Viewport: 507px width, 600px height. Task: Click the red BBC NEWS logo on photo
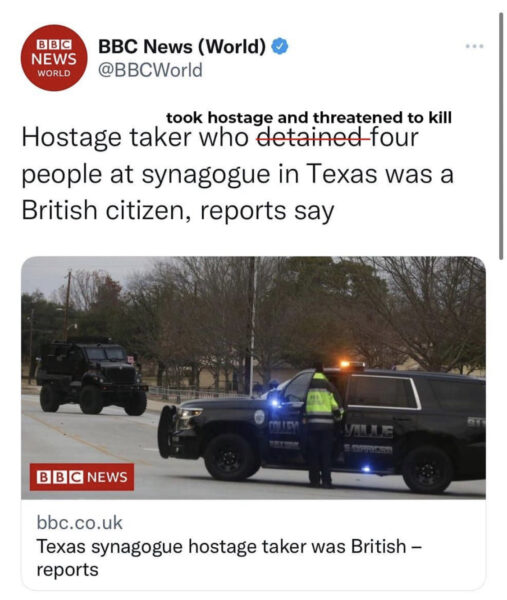tap(82, 477)
